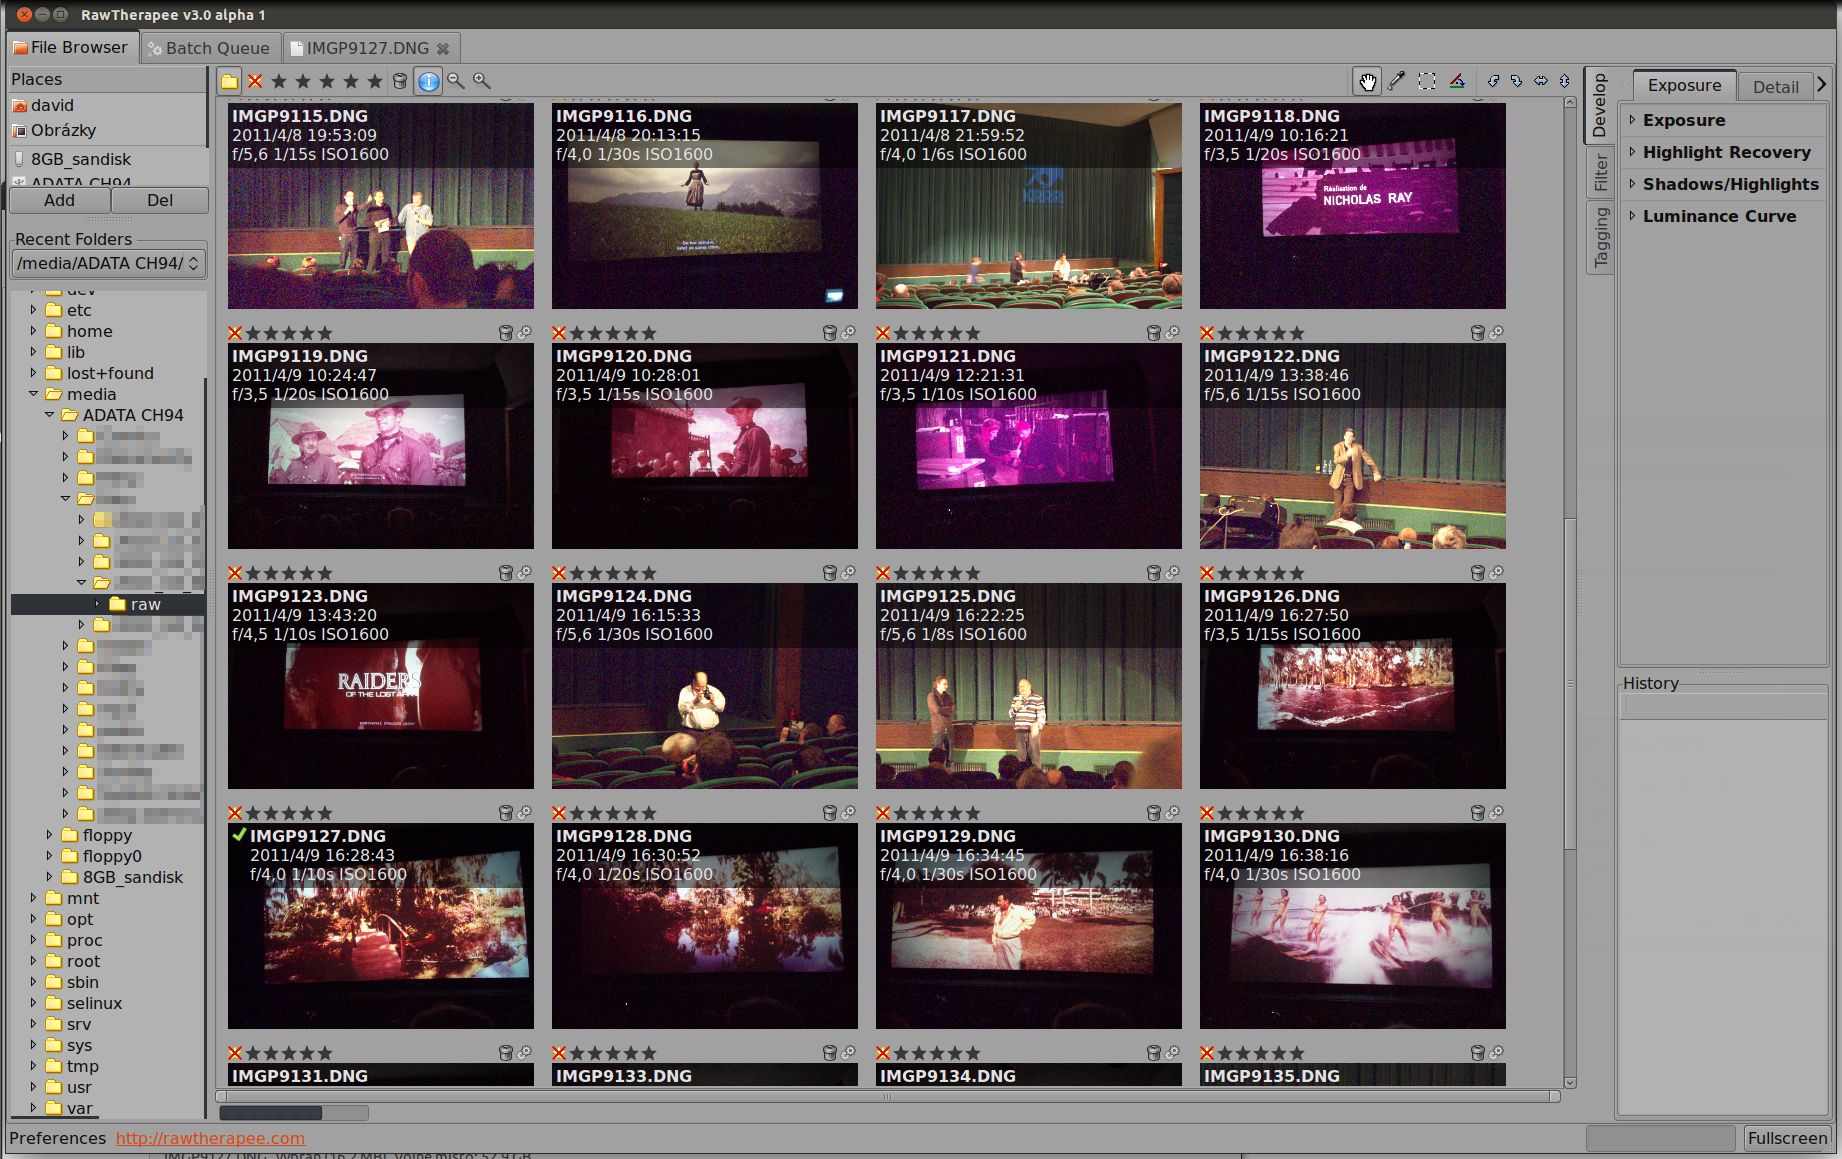Click the red X above IMGP9123.DNG
The image size is (1842, 1159).
(235, 573)
